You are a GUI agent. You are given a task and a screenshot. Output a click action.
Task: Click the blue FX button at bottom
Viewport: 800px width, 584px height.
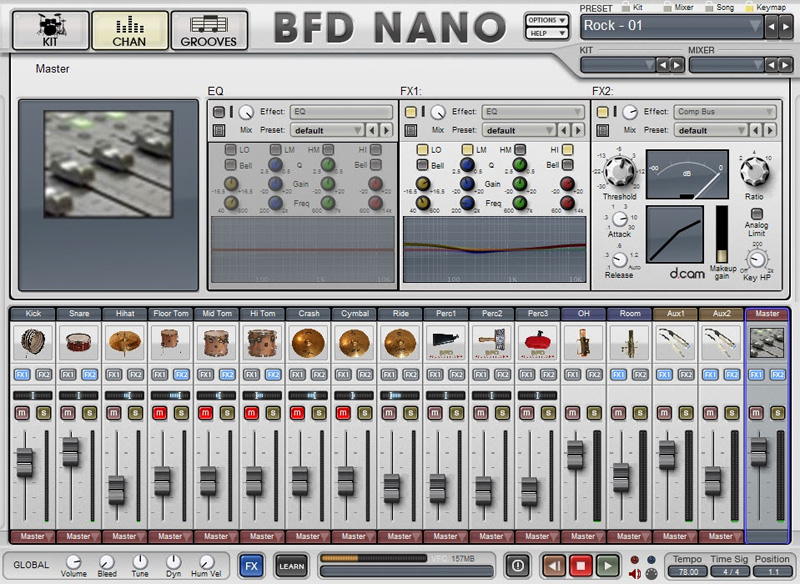[x=252, y=566]
